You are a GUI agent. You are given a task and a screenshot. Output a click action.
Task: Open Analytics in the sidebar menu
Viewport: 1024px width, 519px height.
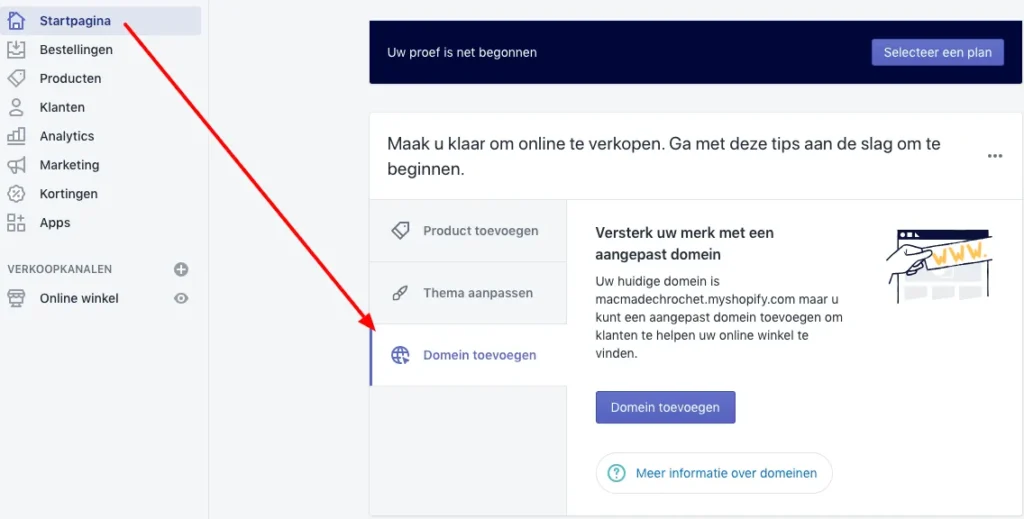coord(67,136)
